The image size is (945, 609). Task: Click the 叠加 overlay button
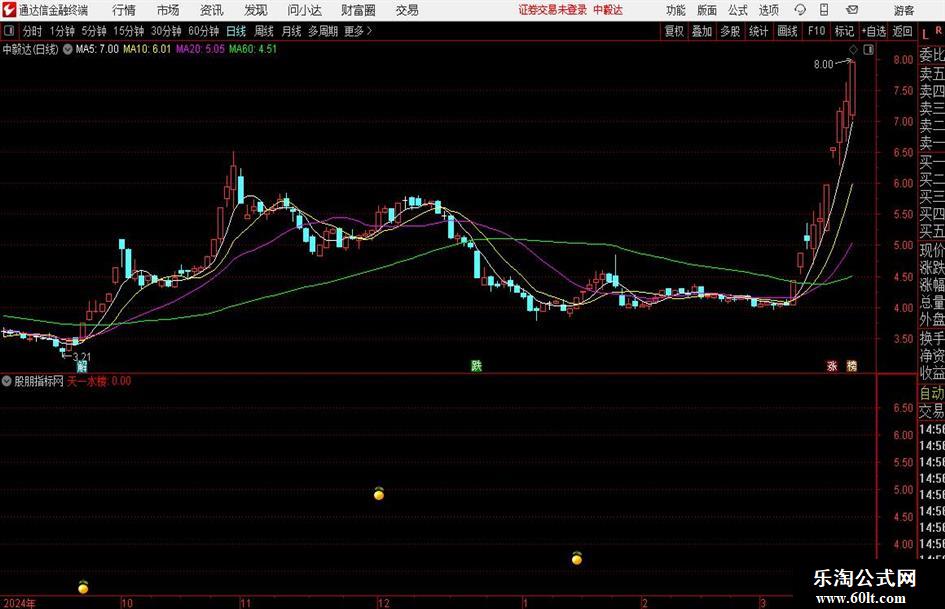pos(702,31)
